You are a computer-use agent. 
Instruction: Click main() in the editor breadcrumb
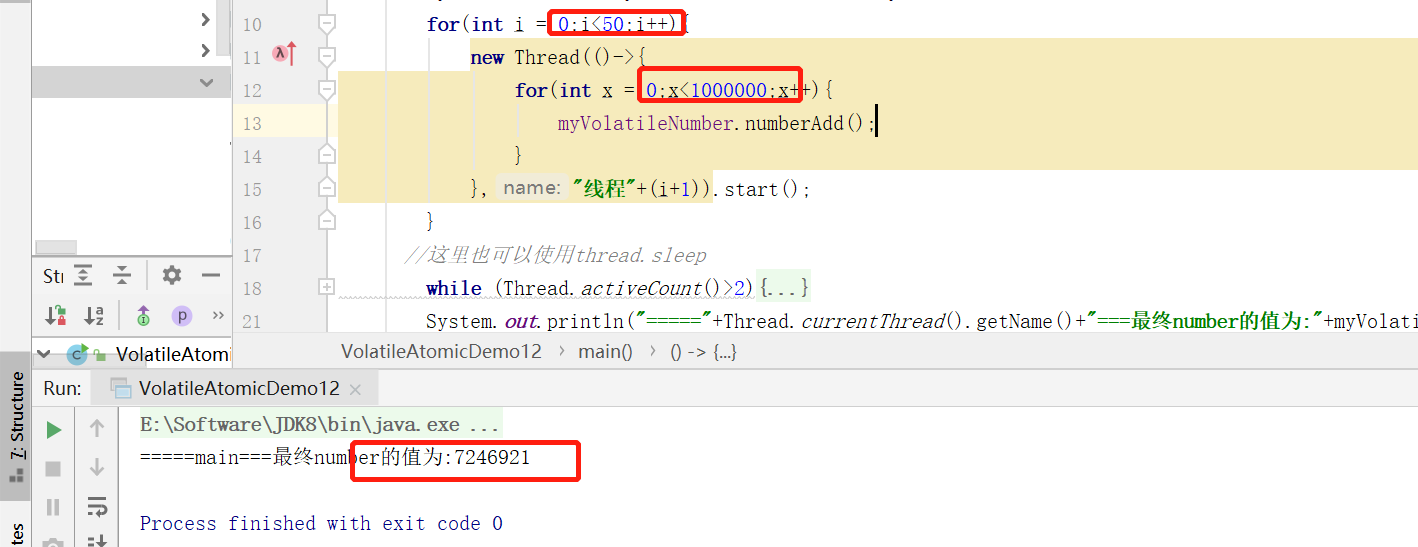pos(605,351)
